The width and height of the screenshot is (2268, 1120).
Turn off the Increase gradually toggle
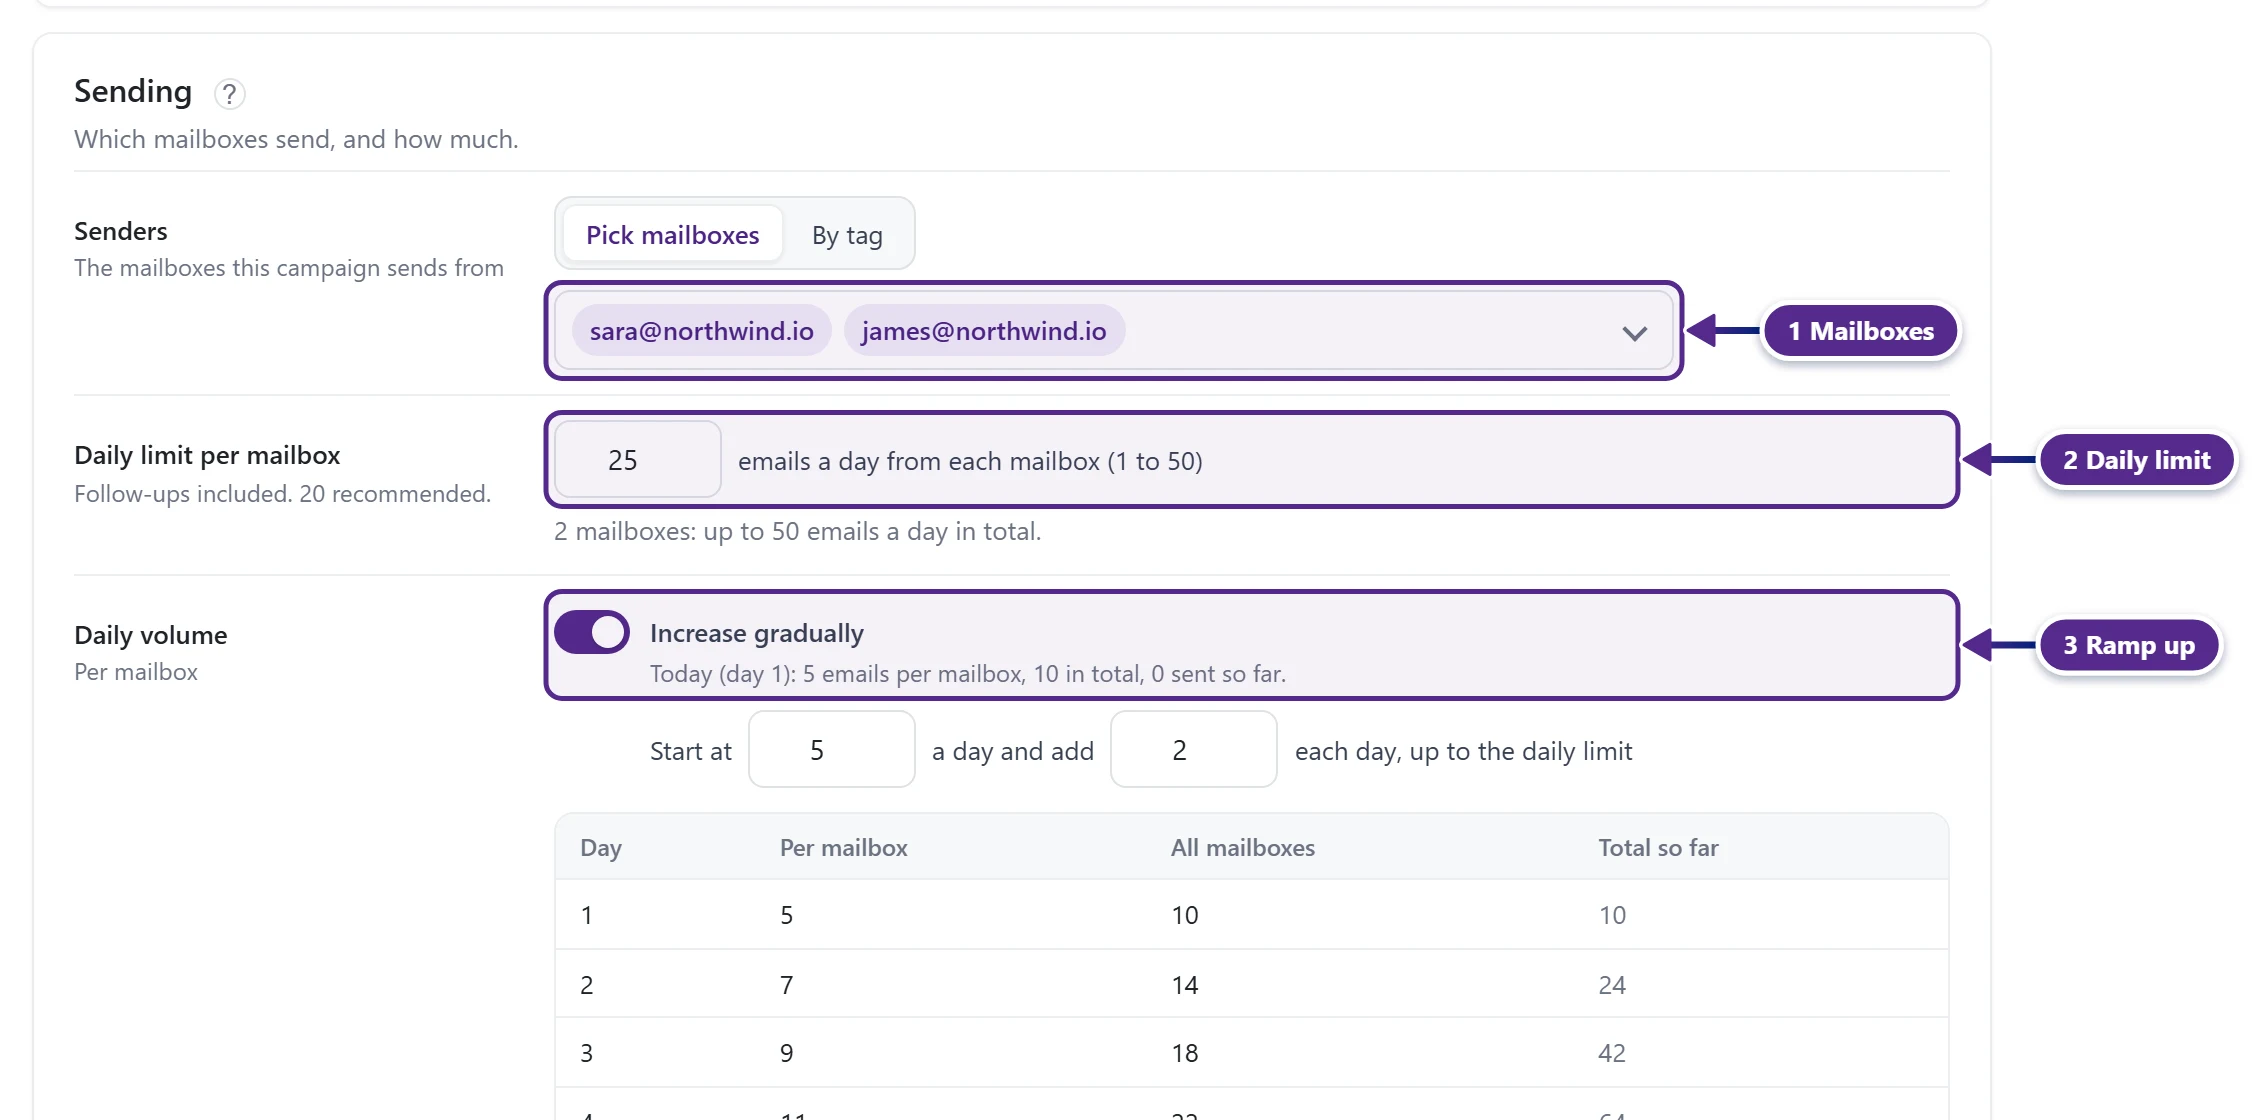(x=592, y=632)
